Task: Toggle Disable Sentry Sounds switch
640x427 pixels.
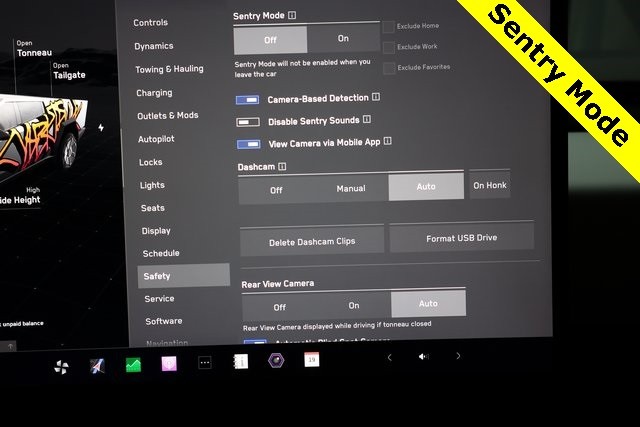Action: click(x=248, y=122)
